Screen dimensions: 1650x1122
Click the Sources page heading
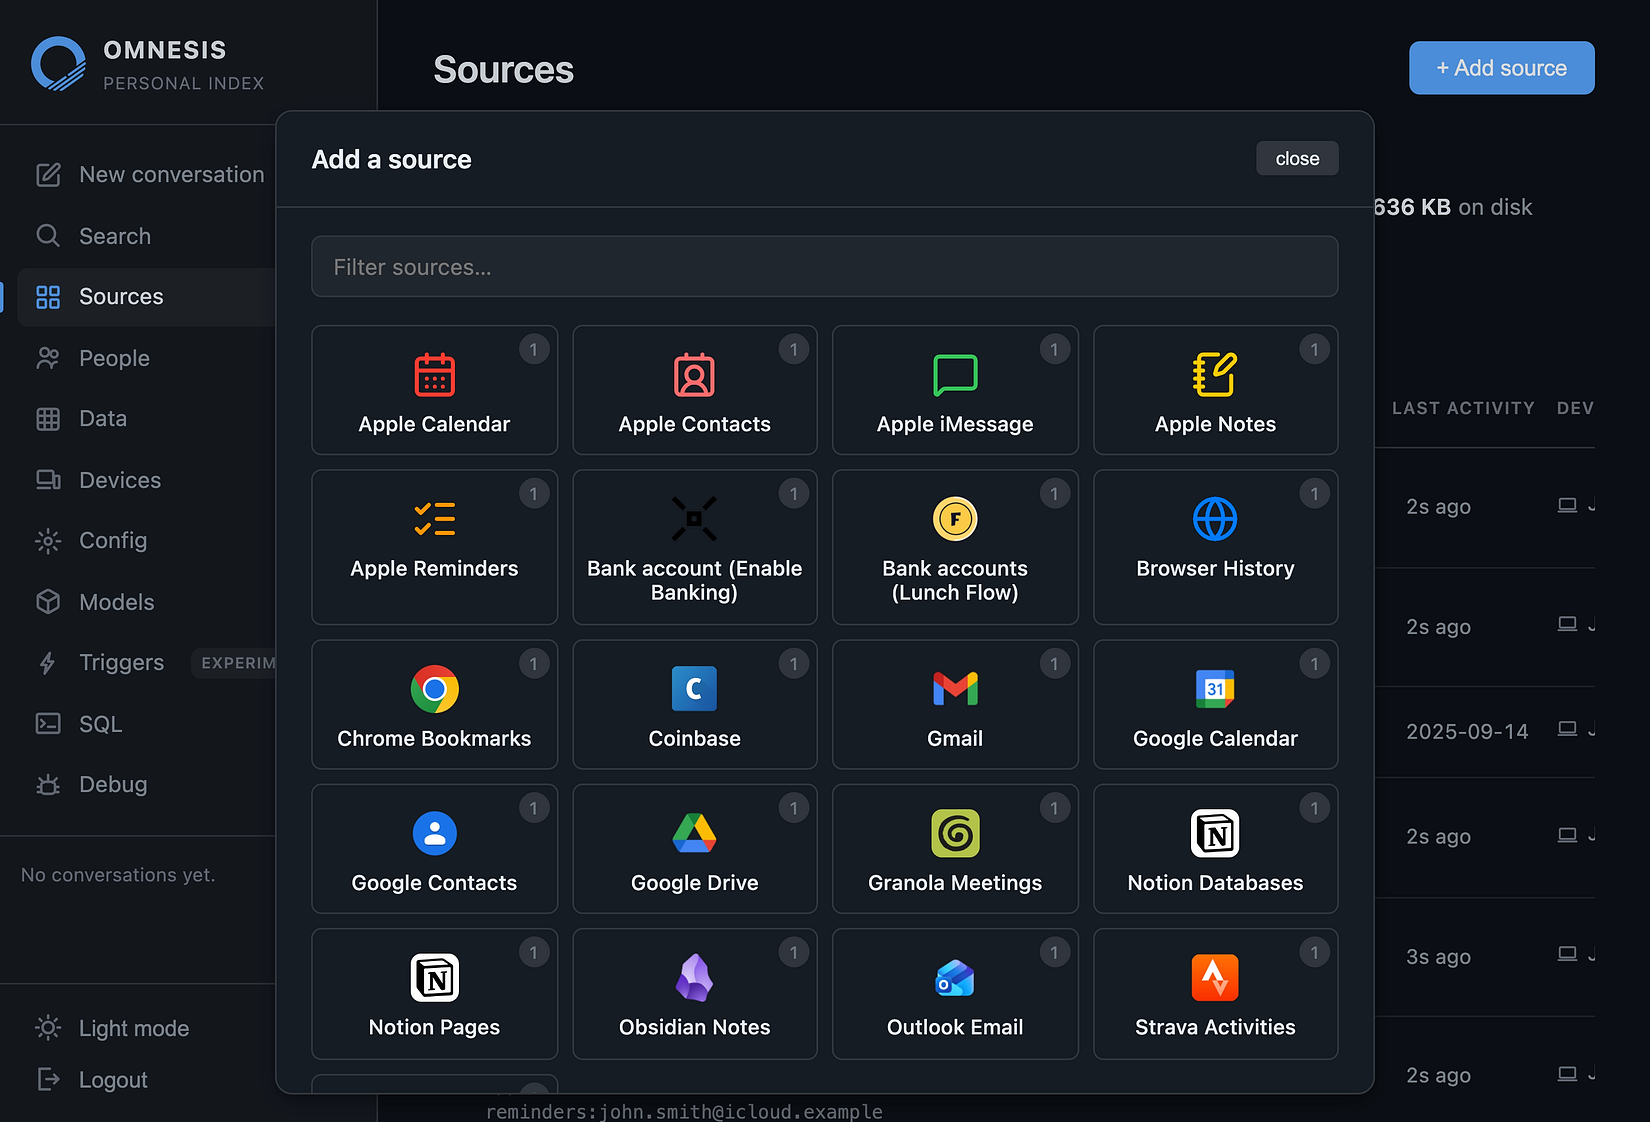coord(503,70)
